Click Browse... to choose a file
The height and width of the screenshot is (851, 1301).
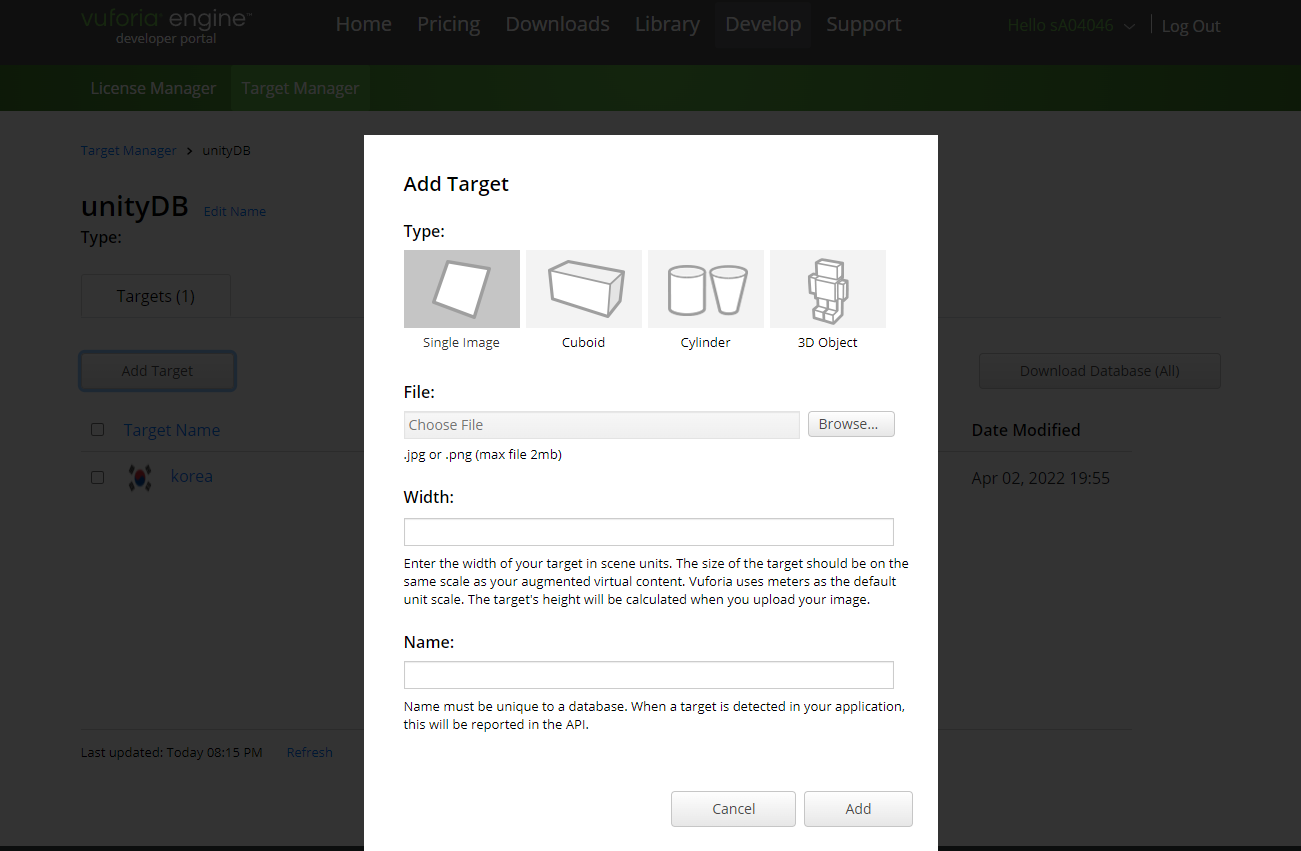tap(851, 424)
